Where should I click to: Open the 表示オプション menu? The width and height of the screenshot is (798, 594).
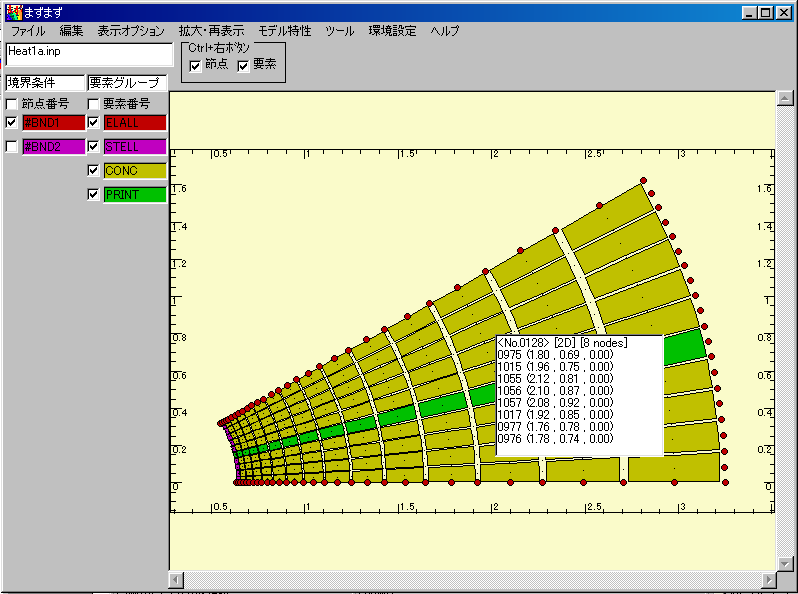(130, 31)
